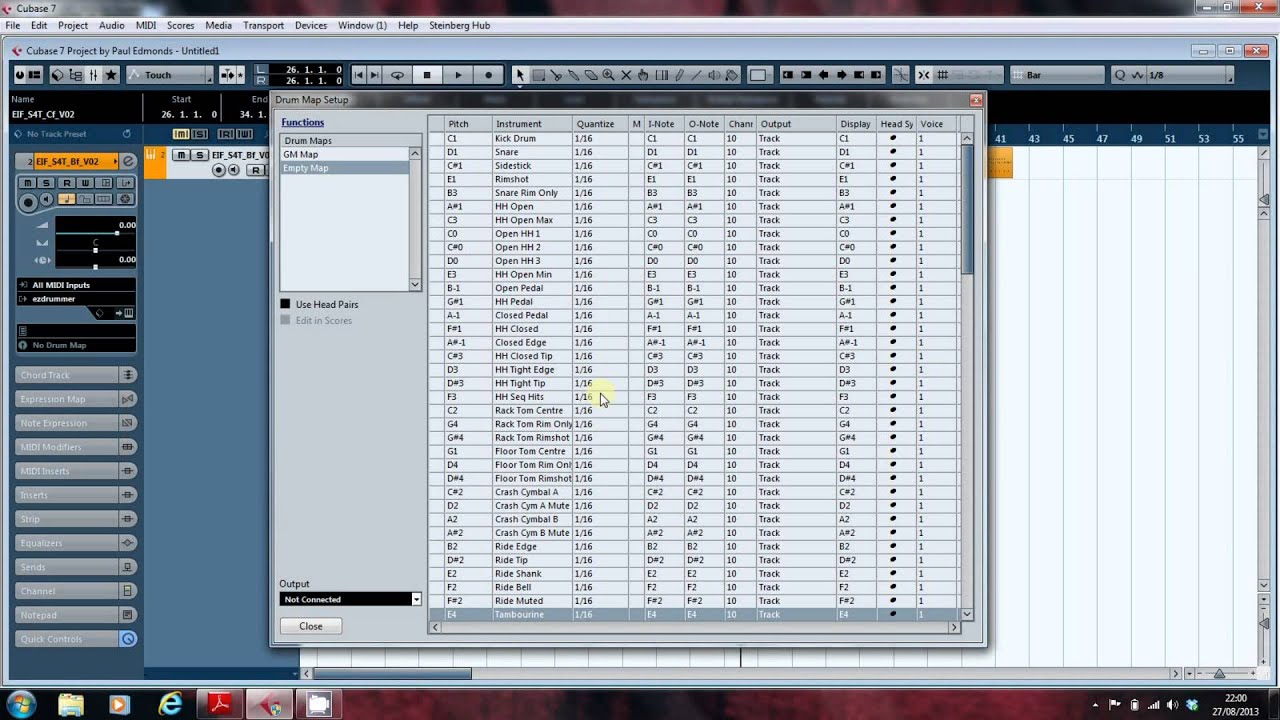Select the Object Selection arrow tool
This screenshot has height=720, width=1280.
pyautogui.click(x=520, y=75)
